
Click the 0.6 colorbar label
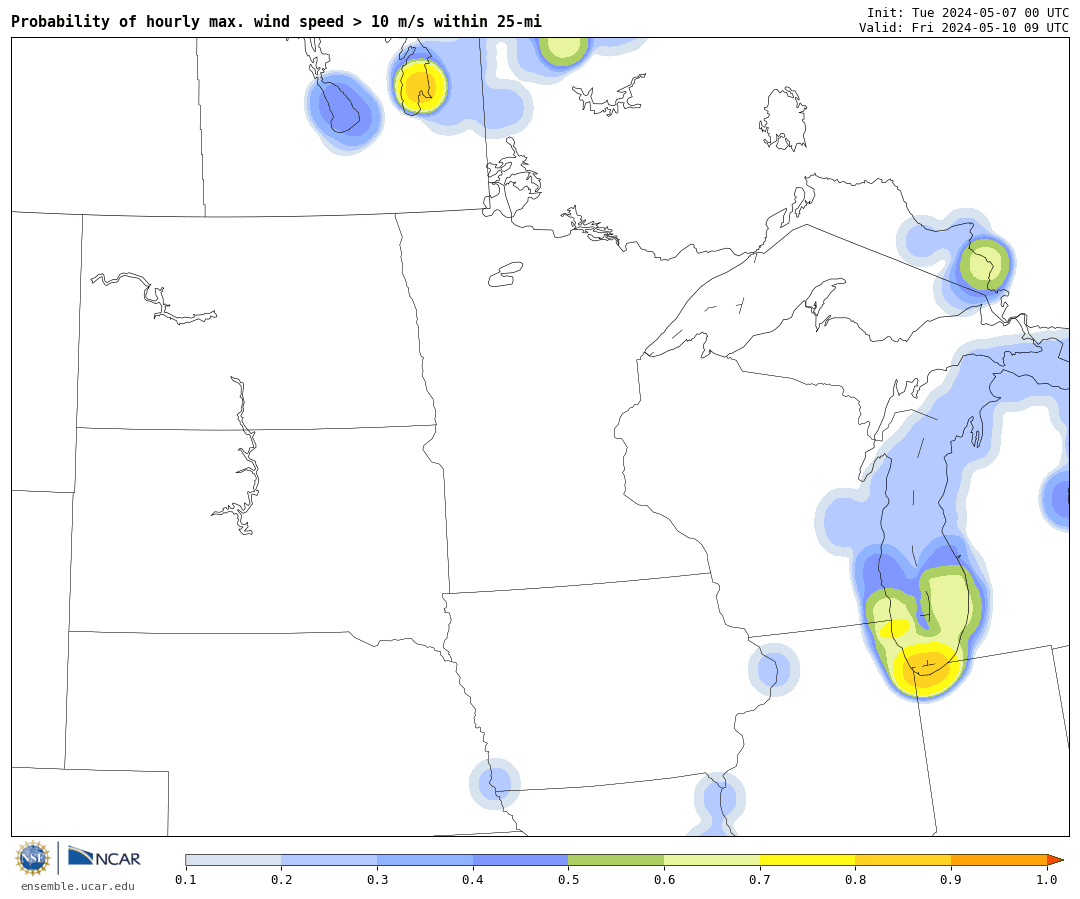pyautogui.click(x=664, y=880)
